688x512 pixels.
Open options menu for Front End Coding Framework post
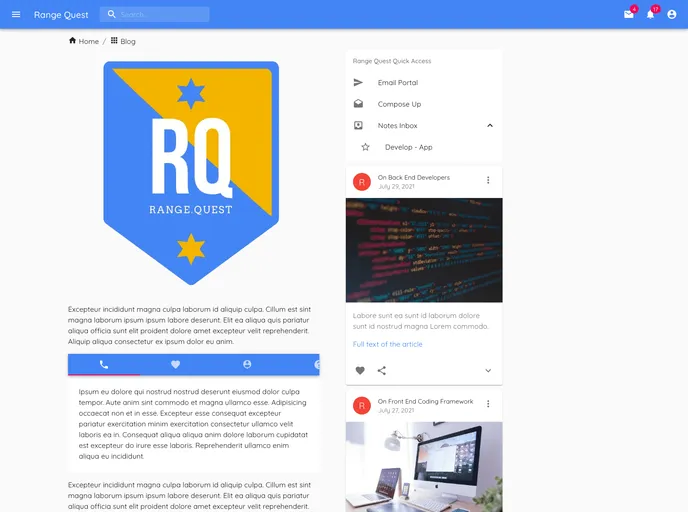point(488,405)
